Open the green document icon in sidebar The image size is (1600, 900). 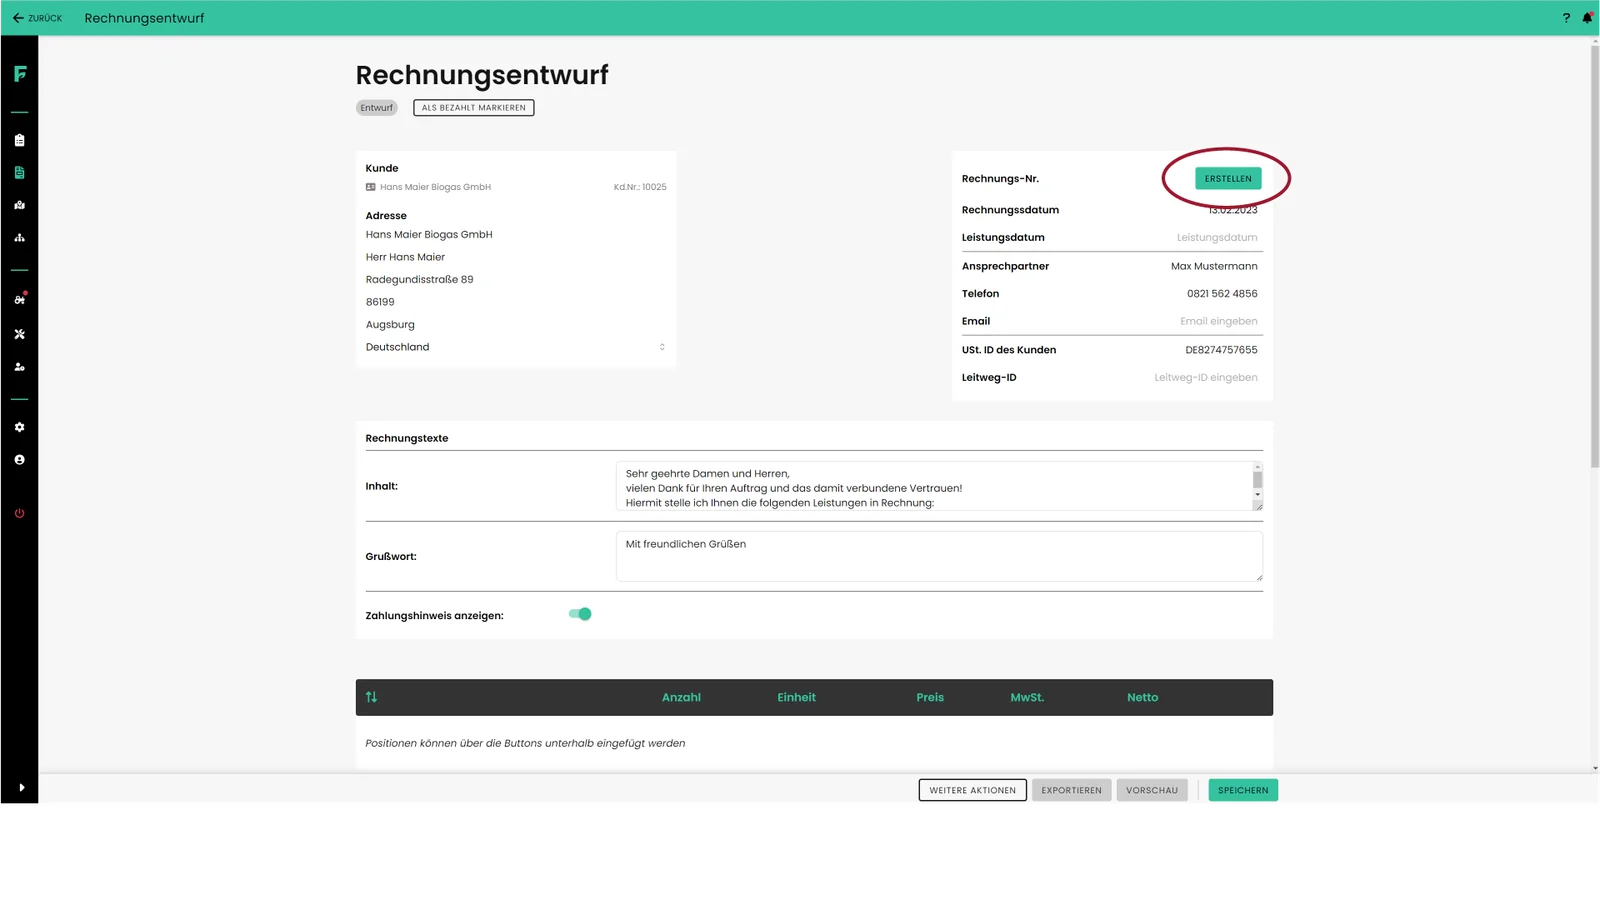19,173
